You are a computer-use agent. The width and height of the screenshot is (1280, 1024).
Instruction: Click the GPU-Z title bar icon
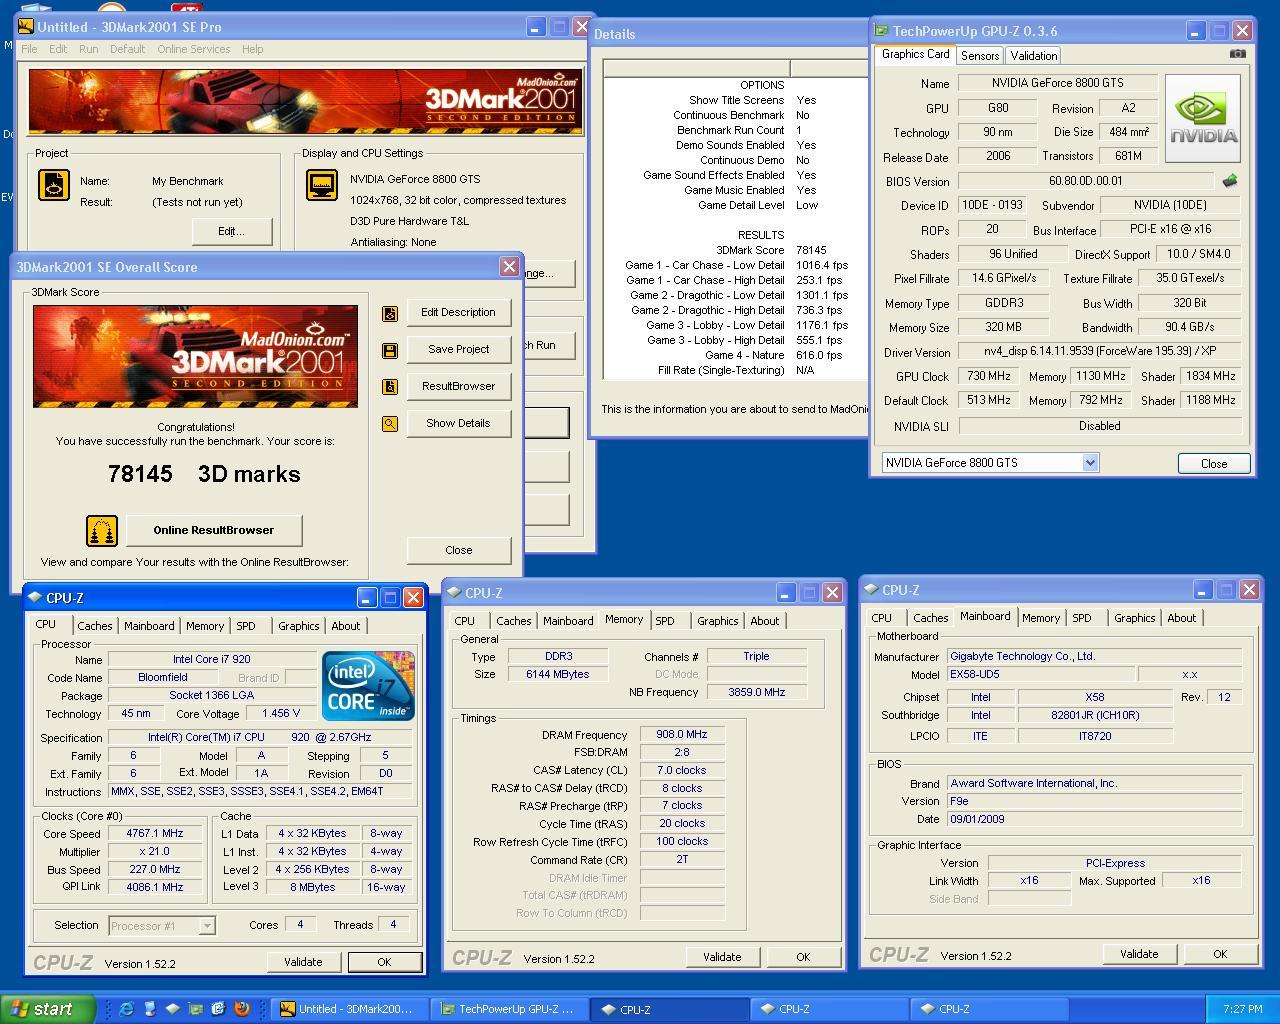[882, 31]
